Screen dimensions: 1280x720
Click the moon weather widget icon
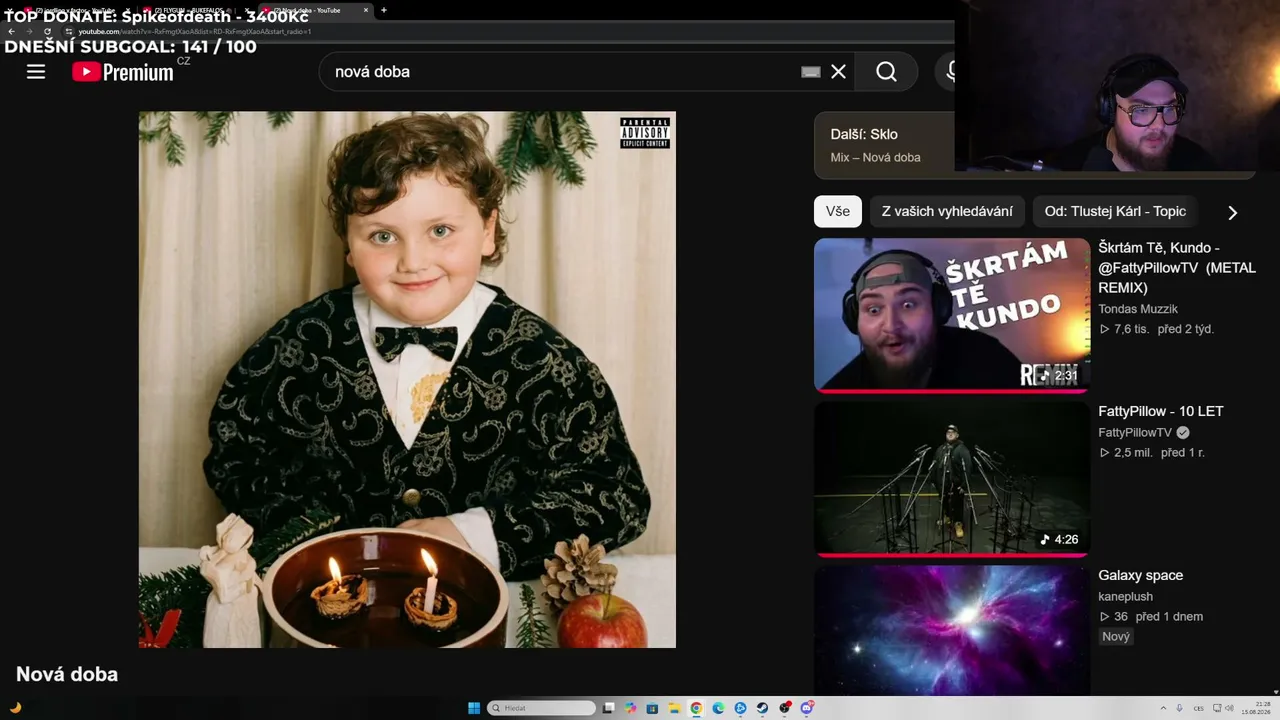[15, 708]
